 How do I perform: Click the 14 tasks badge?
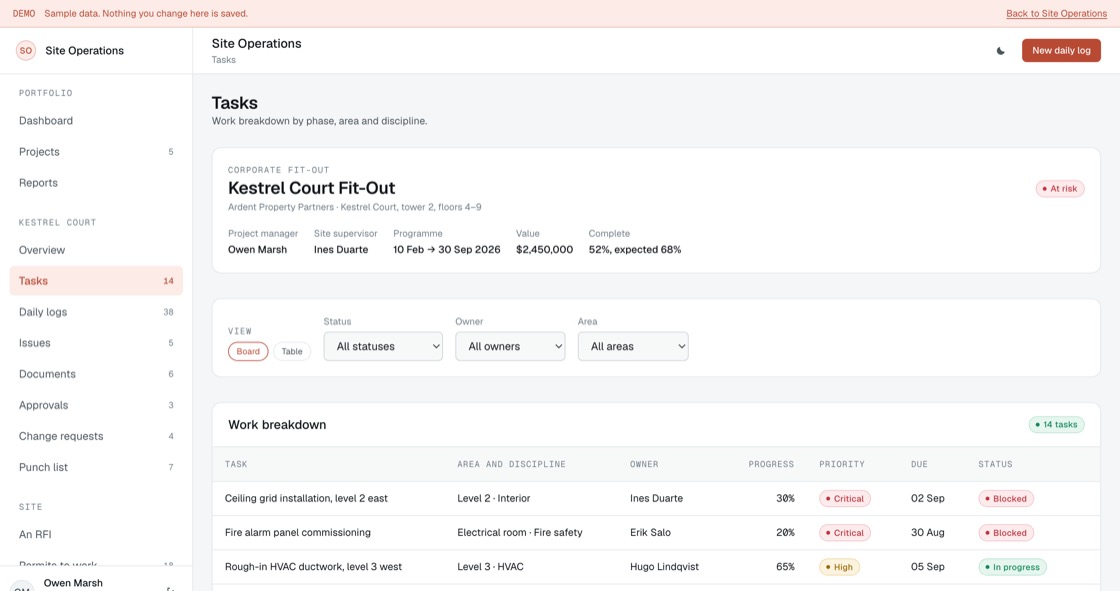coord(1056,424)
